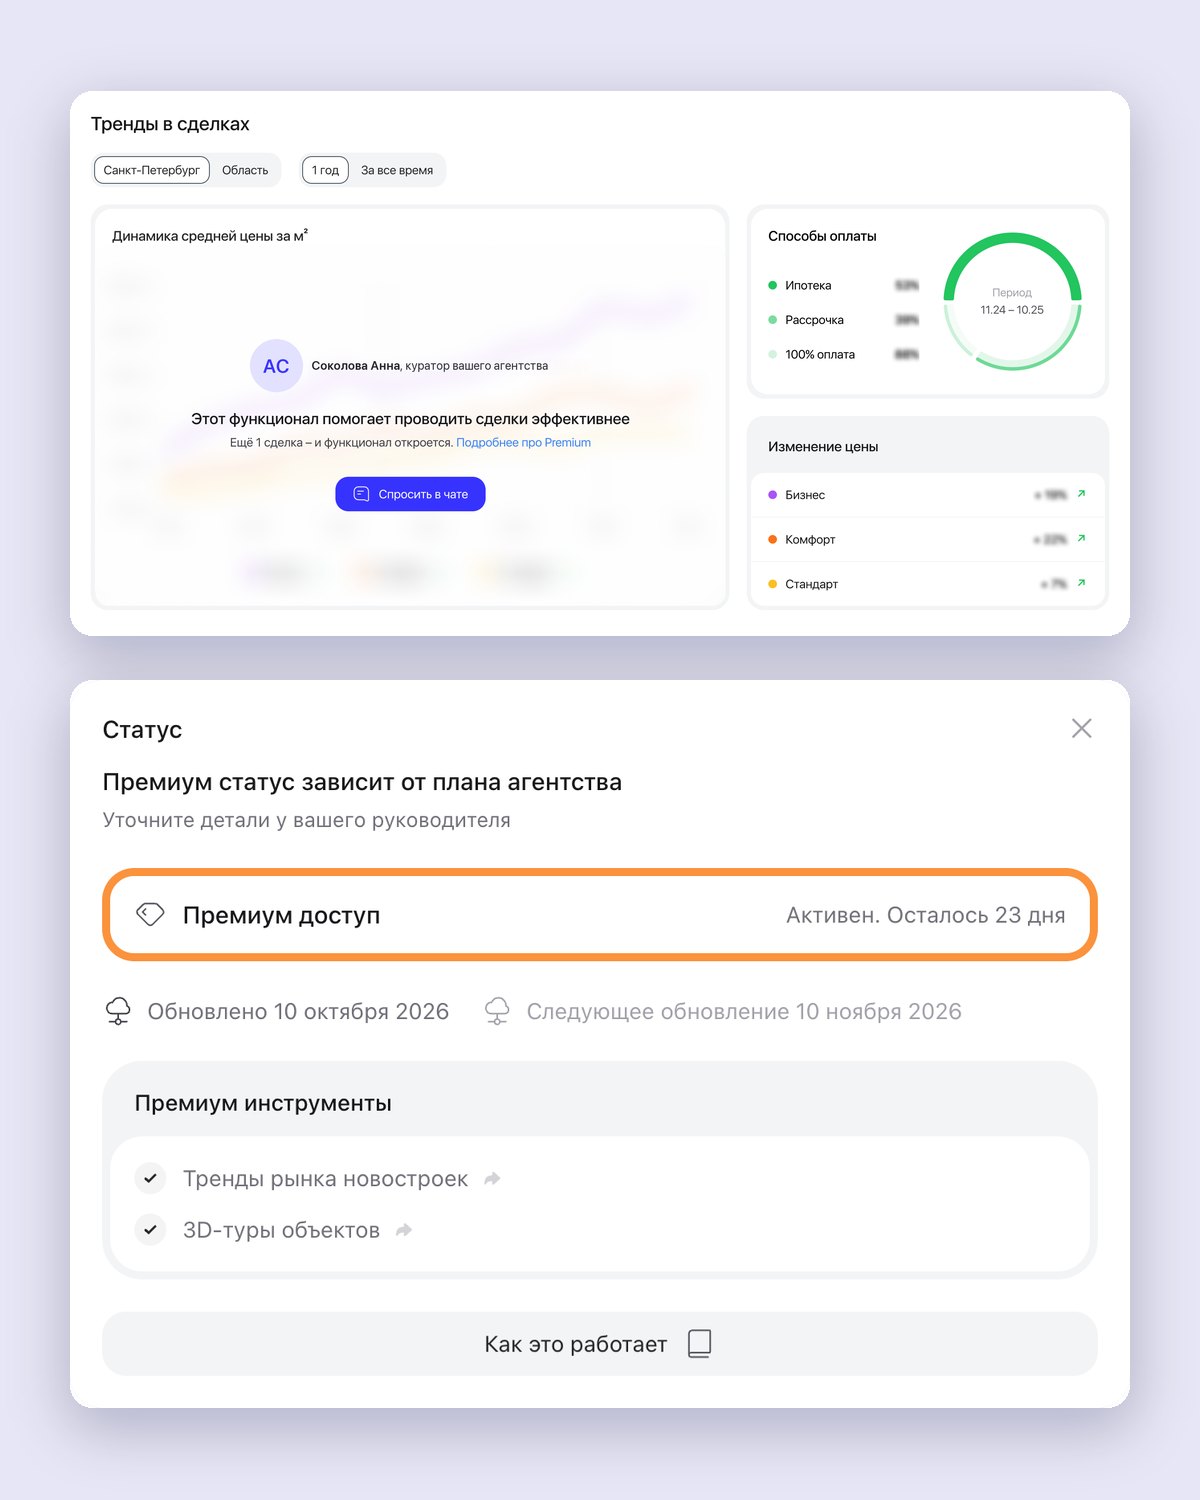
Task: Click the pale 100% оплата legend dot
Action: tap(772, 354)
